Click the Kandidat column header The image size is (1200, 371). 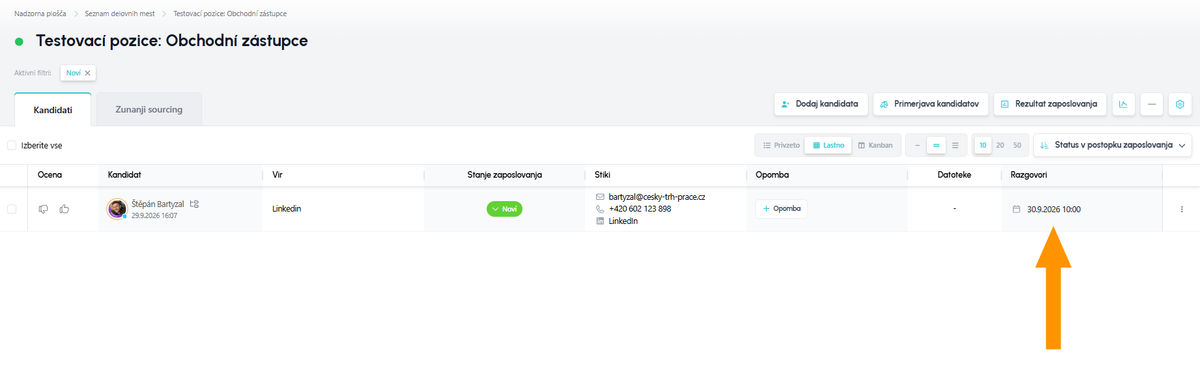[x=124, y=174]
